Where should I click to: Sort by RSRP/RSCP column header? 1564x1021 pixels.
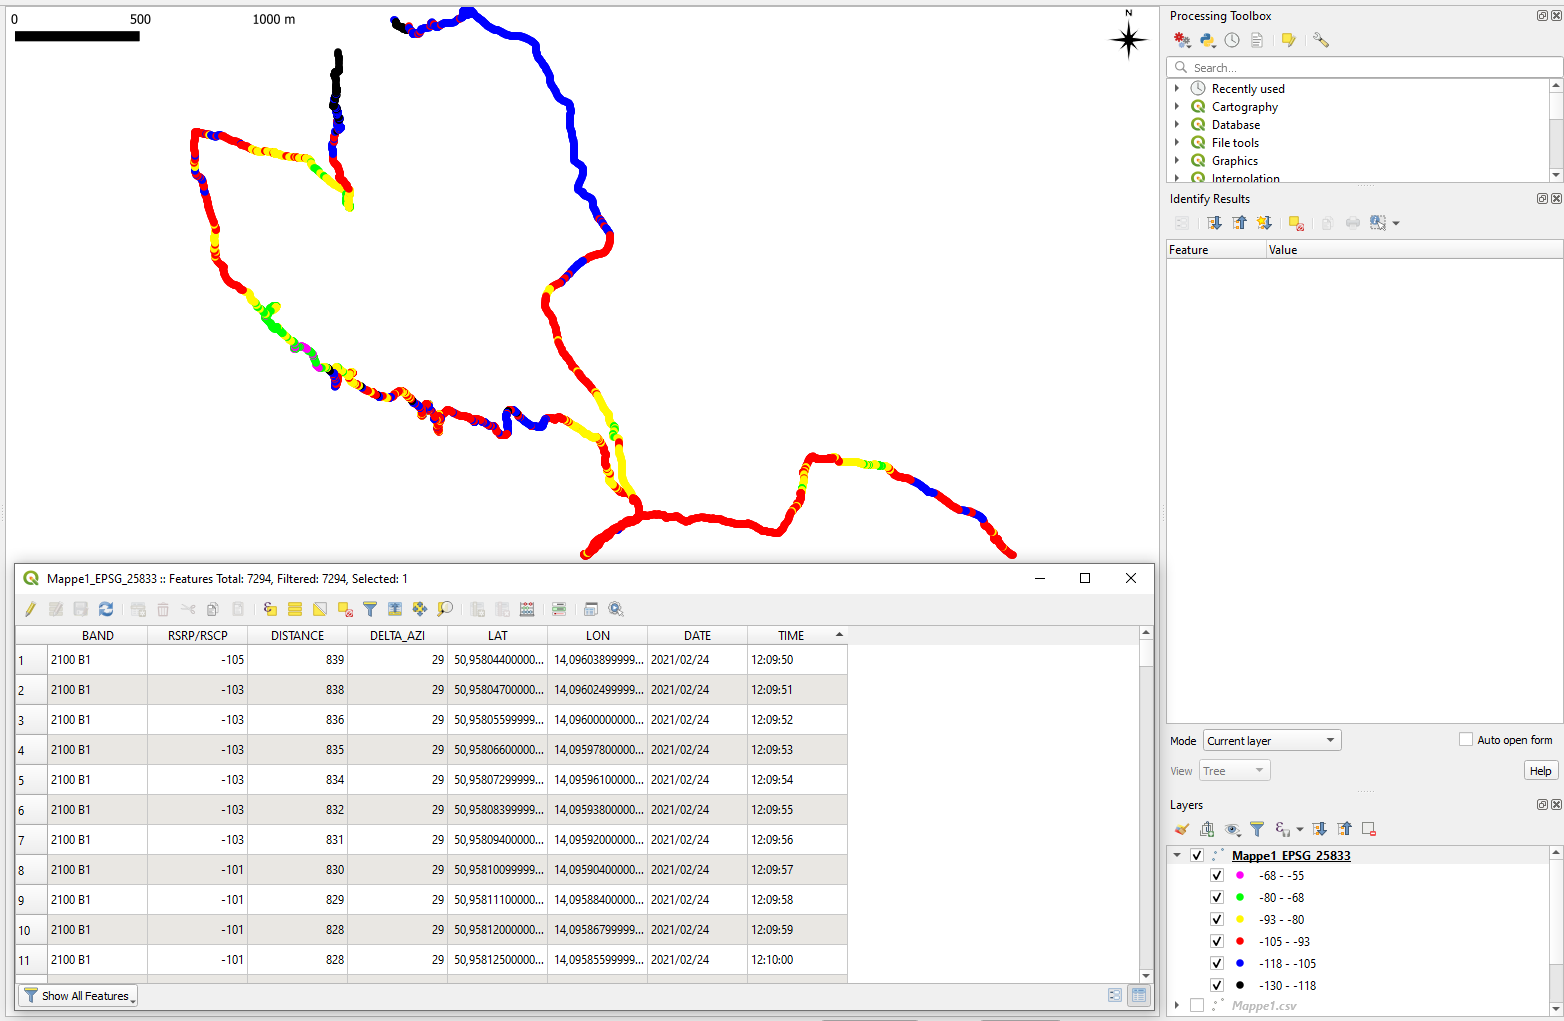point(198,635)
